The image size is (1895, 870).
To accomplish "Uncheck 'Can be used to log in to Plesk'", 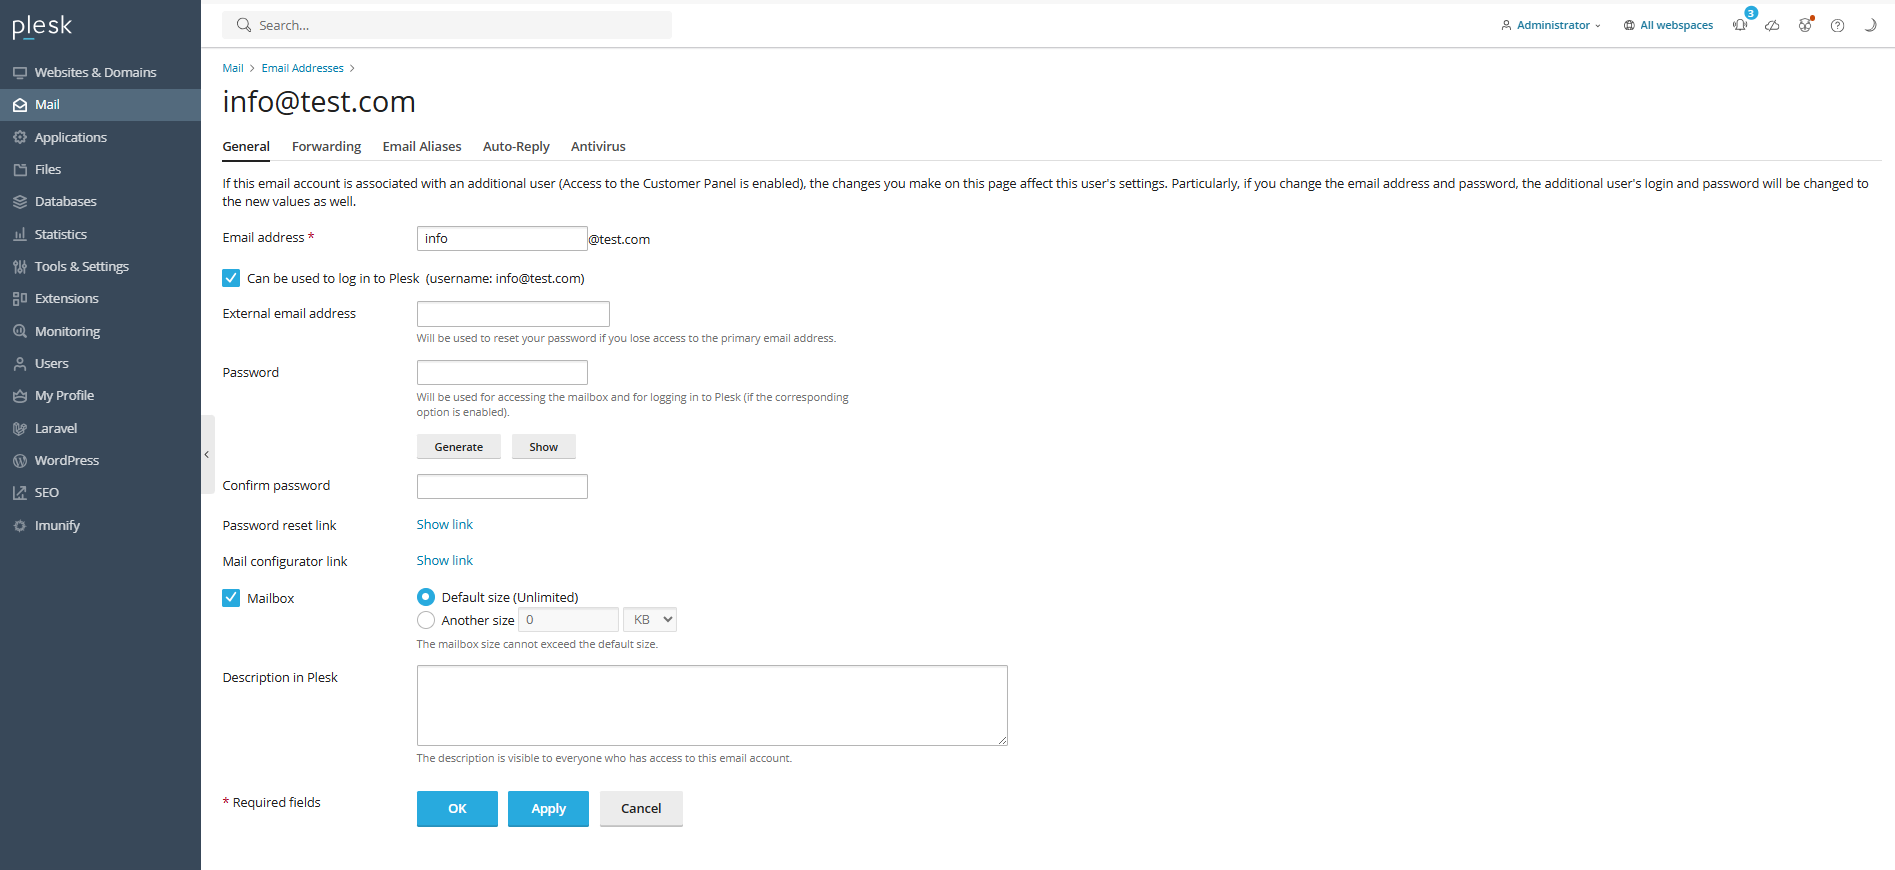I will click(x=231, y=278).
